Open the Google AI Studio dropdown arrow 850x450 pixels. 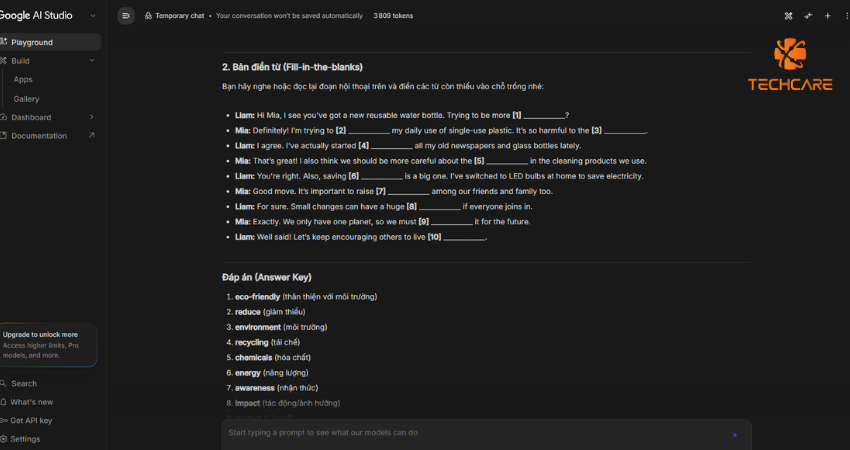[x=93, y=16]
